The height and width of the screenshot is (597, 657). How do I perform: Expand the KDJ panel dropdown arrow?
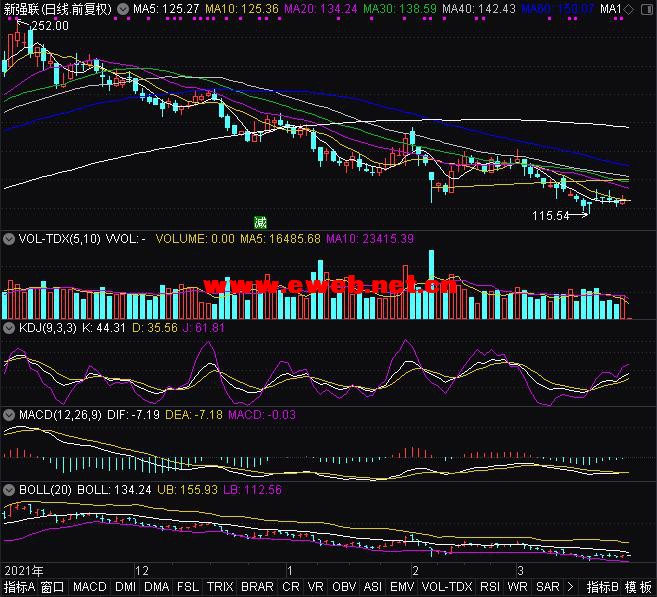click(x=11, y=327)
